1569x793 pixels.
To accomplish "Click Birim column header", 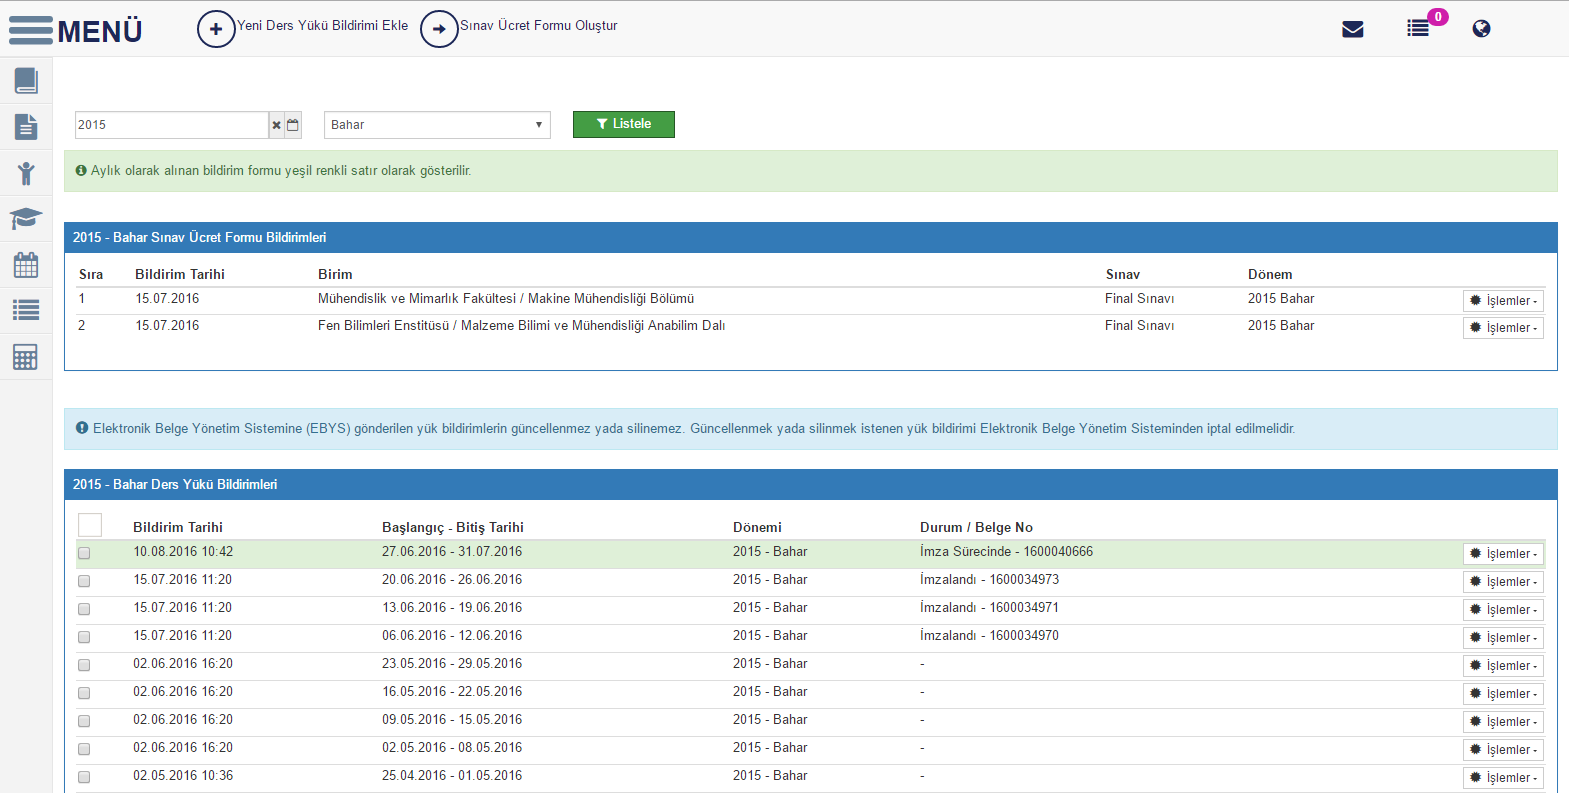I will coord(335,274).
